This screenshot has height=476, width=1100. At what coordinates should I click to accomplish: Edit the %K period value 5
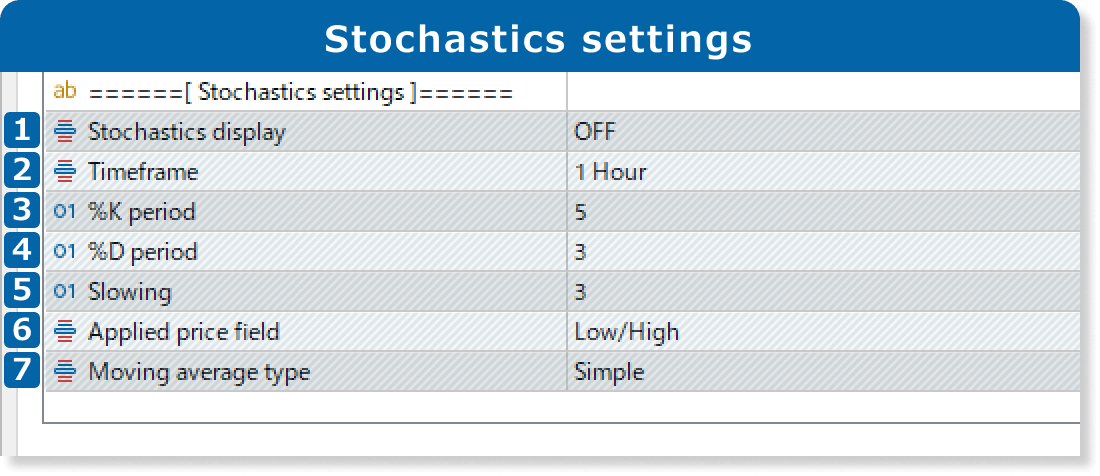click(x=581, y=211)
